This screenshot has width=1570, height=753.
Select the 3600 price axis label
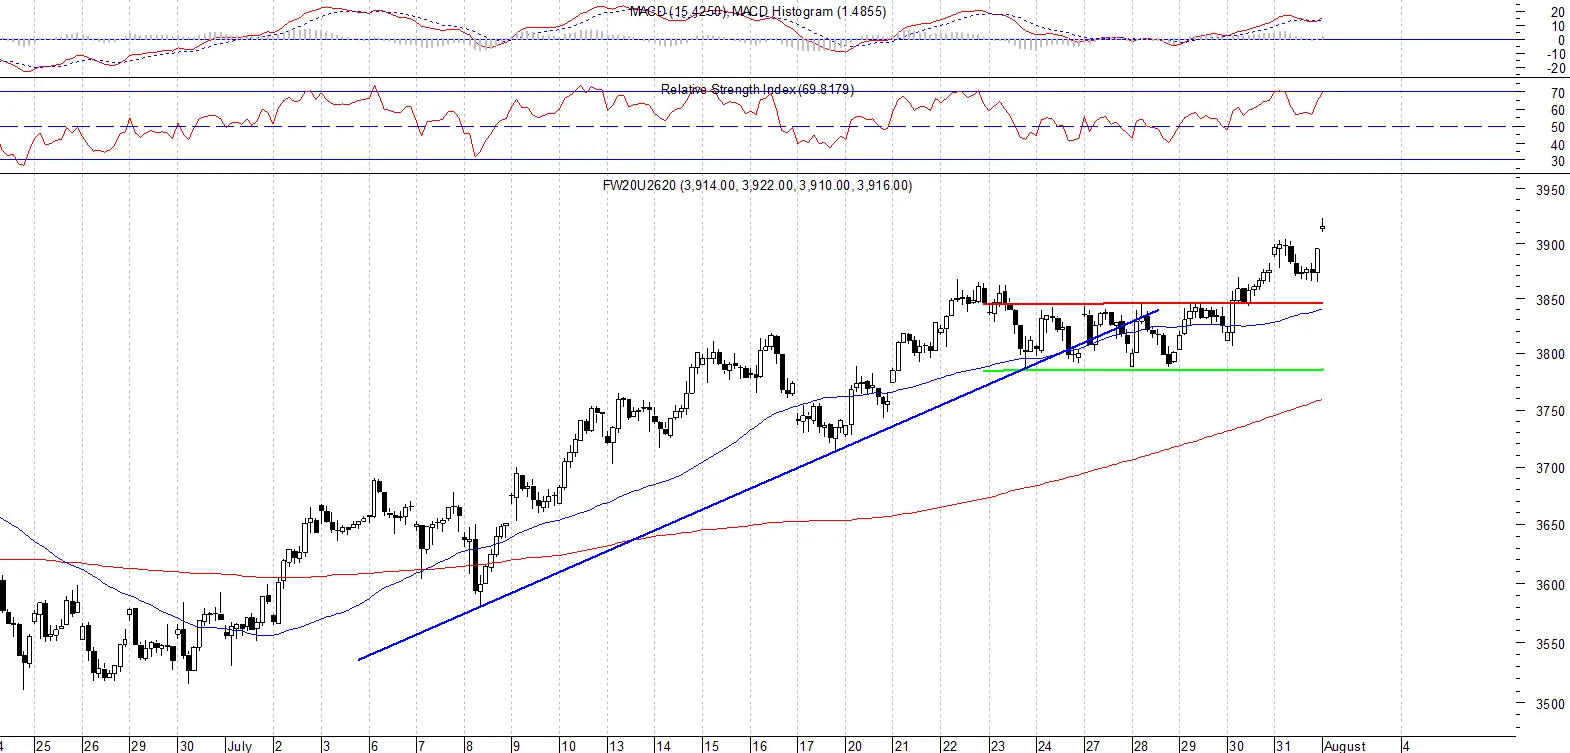[1550, 585]
